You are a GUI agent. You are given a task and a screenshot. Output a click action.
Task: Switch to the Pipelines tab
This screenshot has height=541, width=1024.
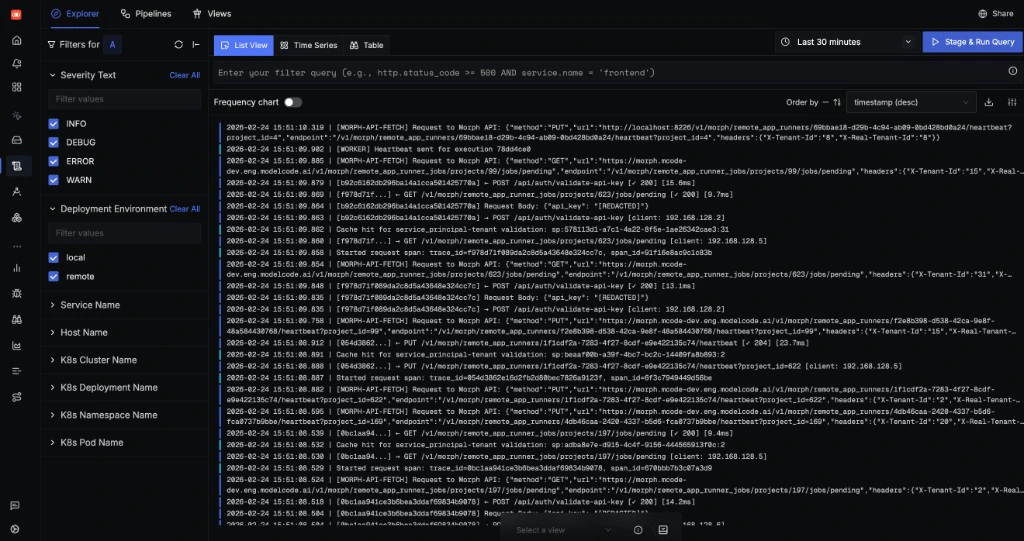tap(146, 14)
